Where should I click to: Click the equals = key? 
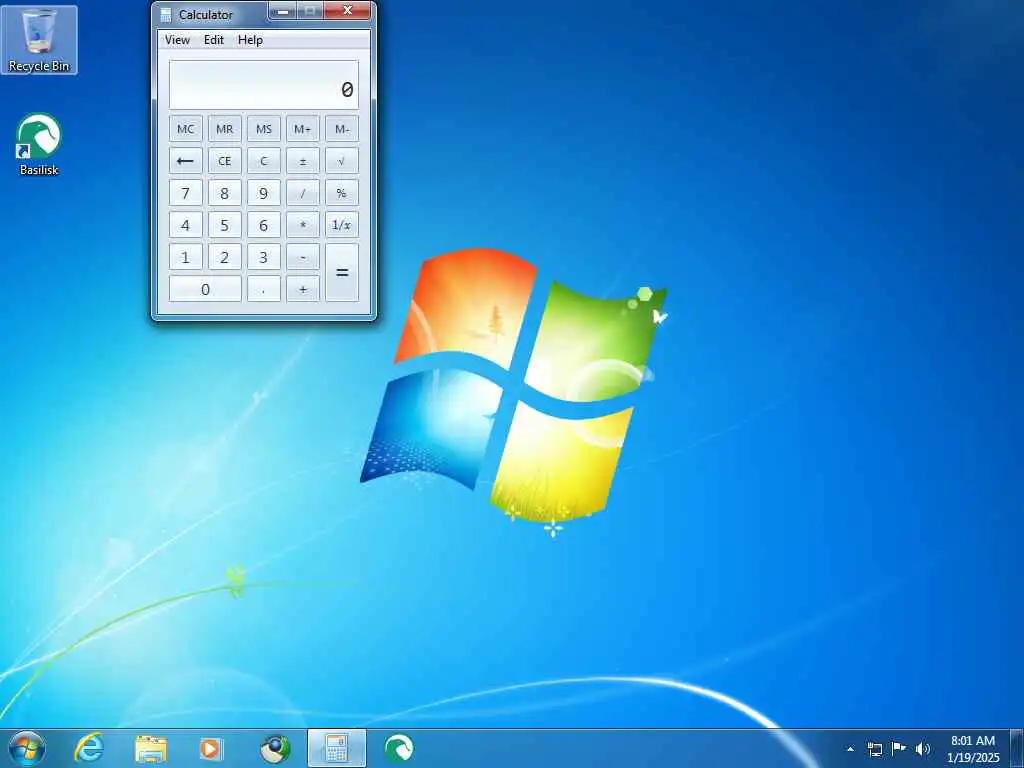[x=342, y=272]
